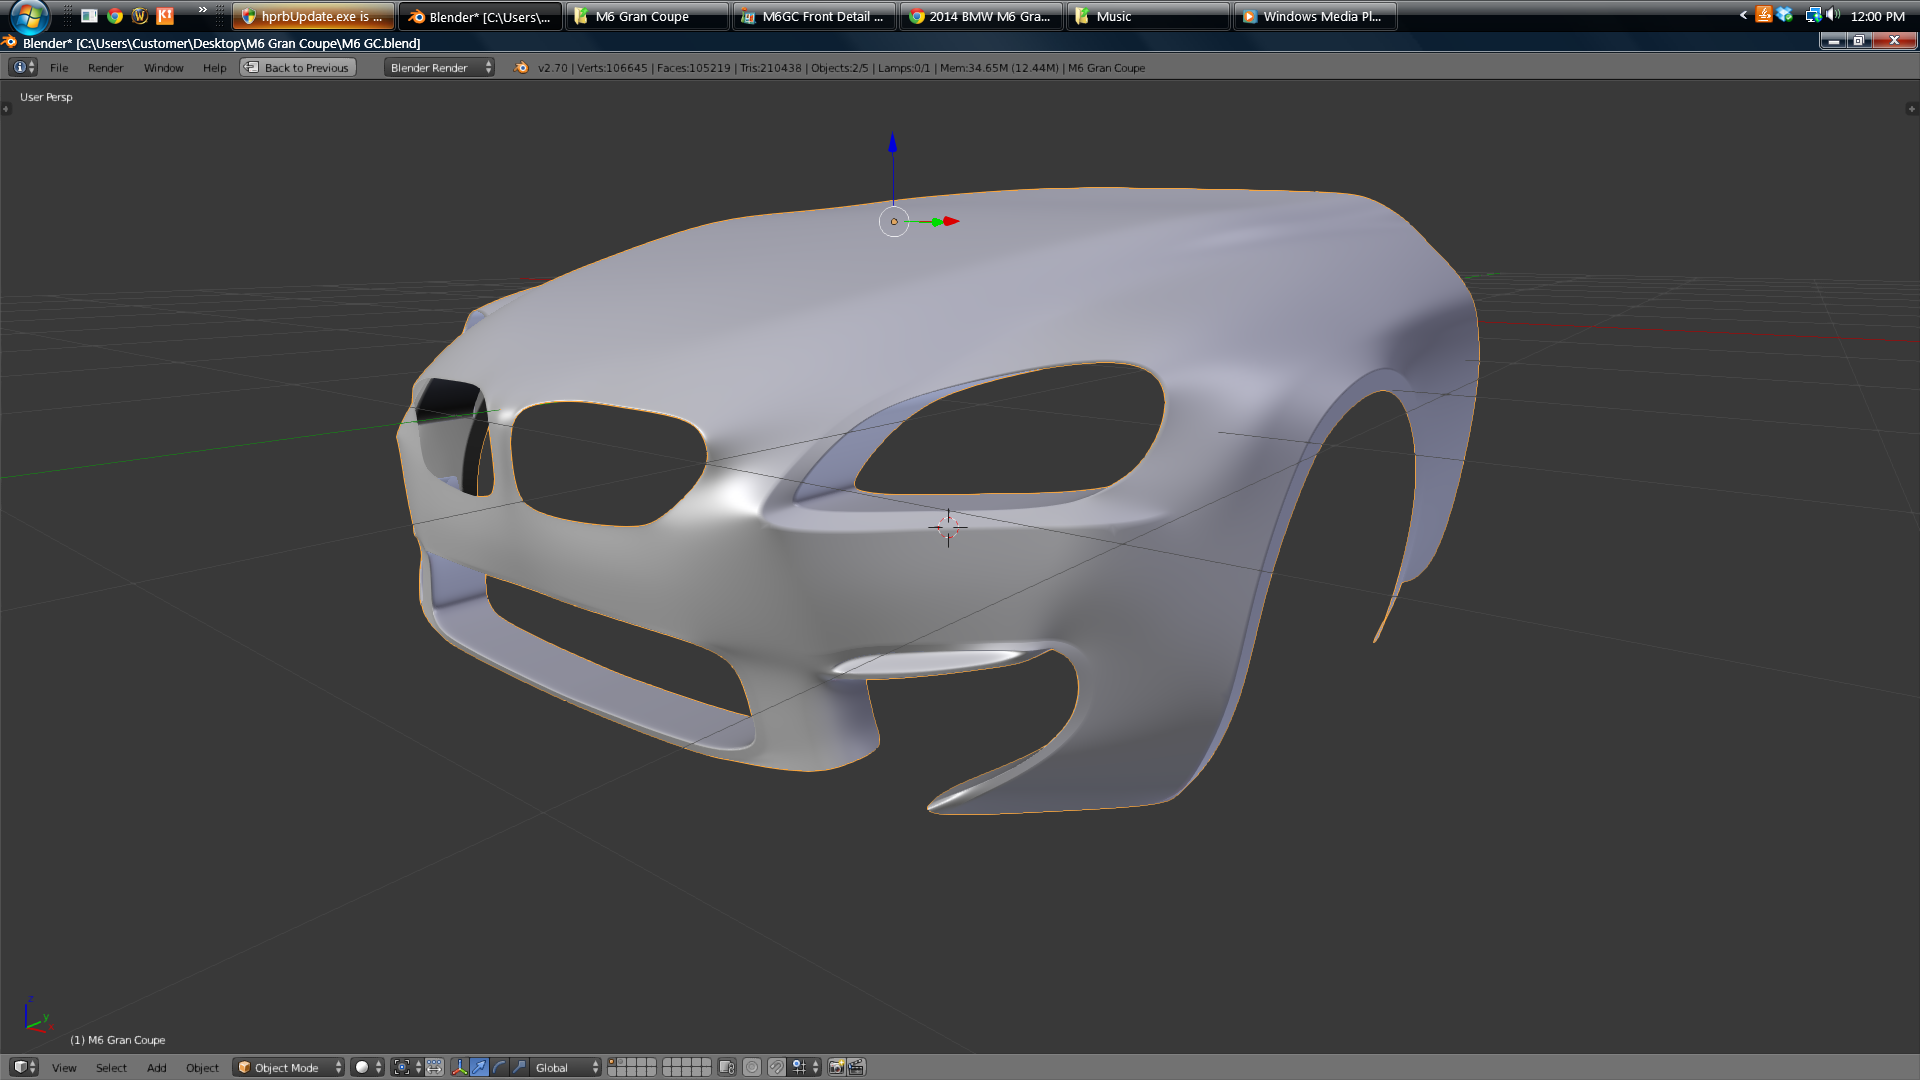Click the Java update tray icon

pyautogui.click(x=1764, y=15)
